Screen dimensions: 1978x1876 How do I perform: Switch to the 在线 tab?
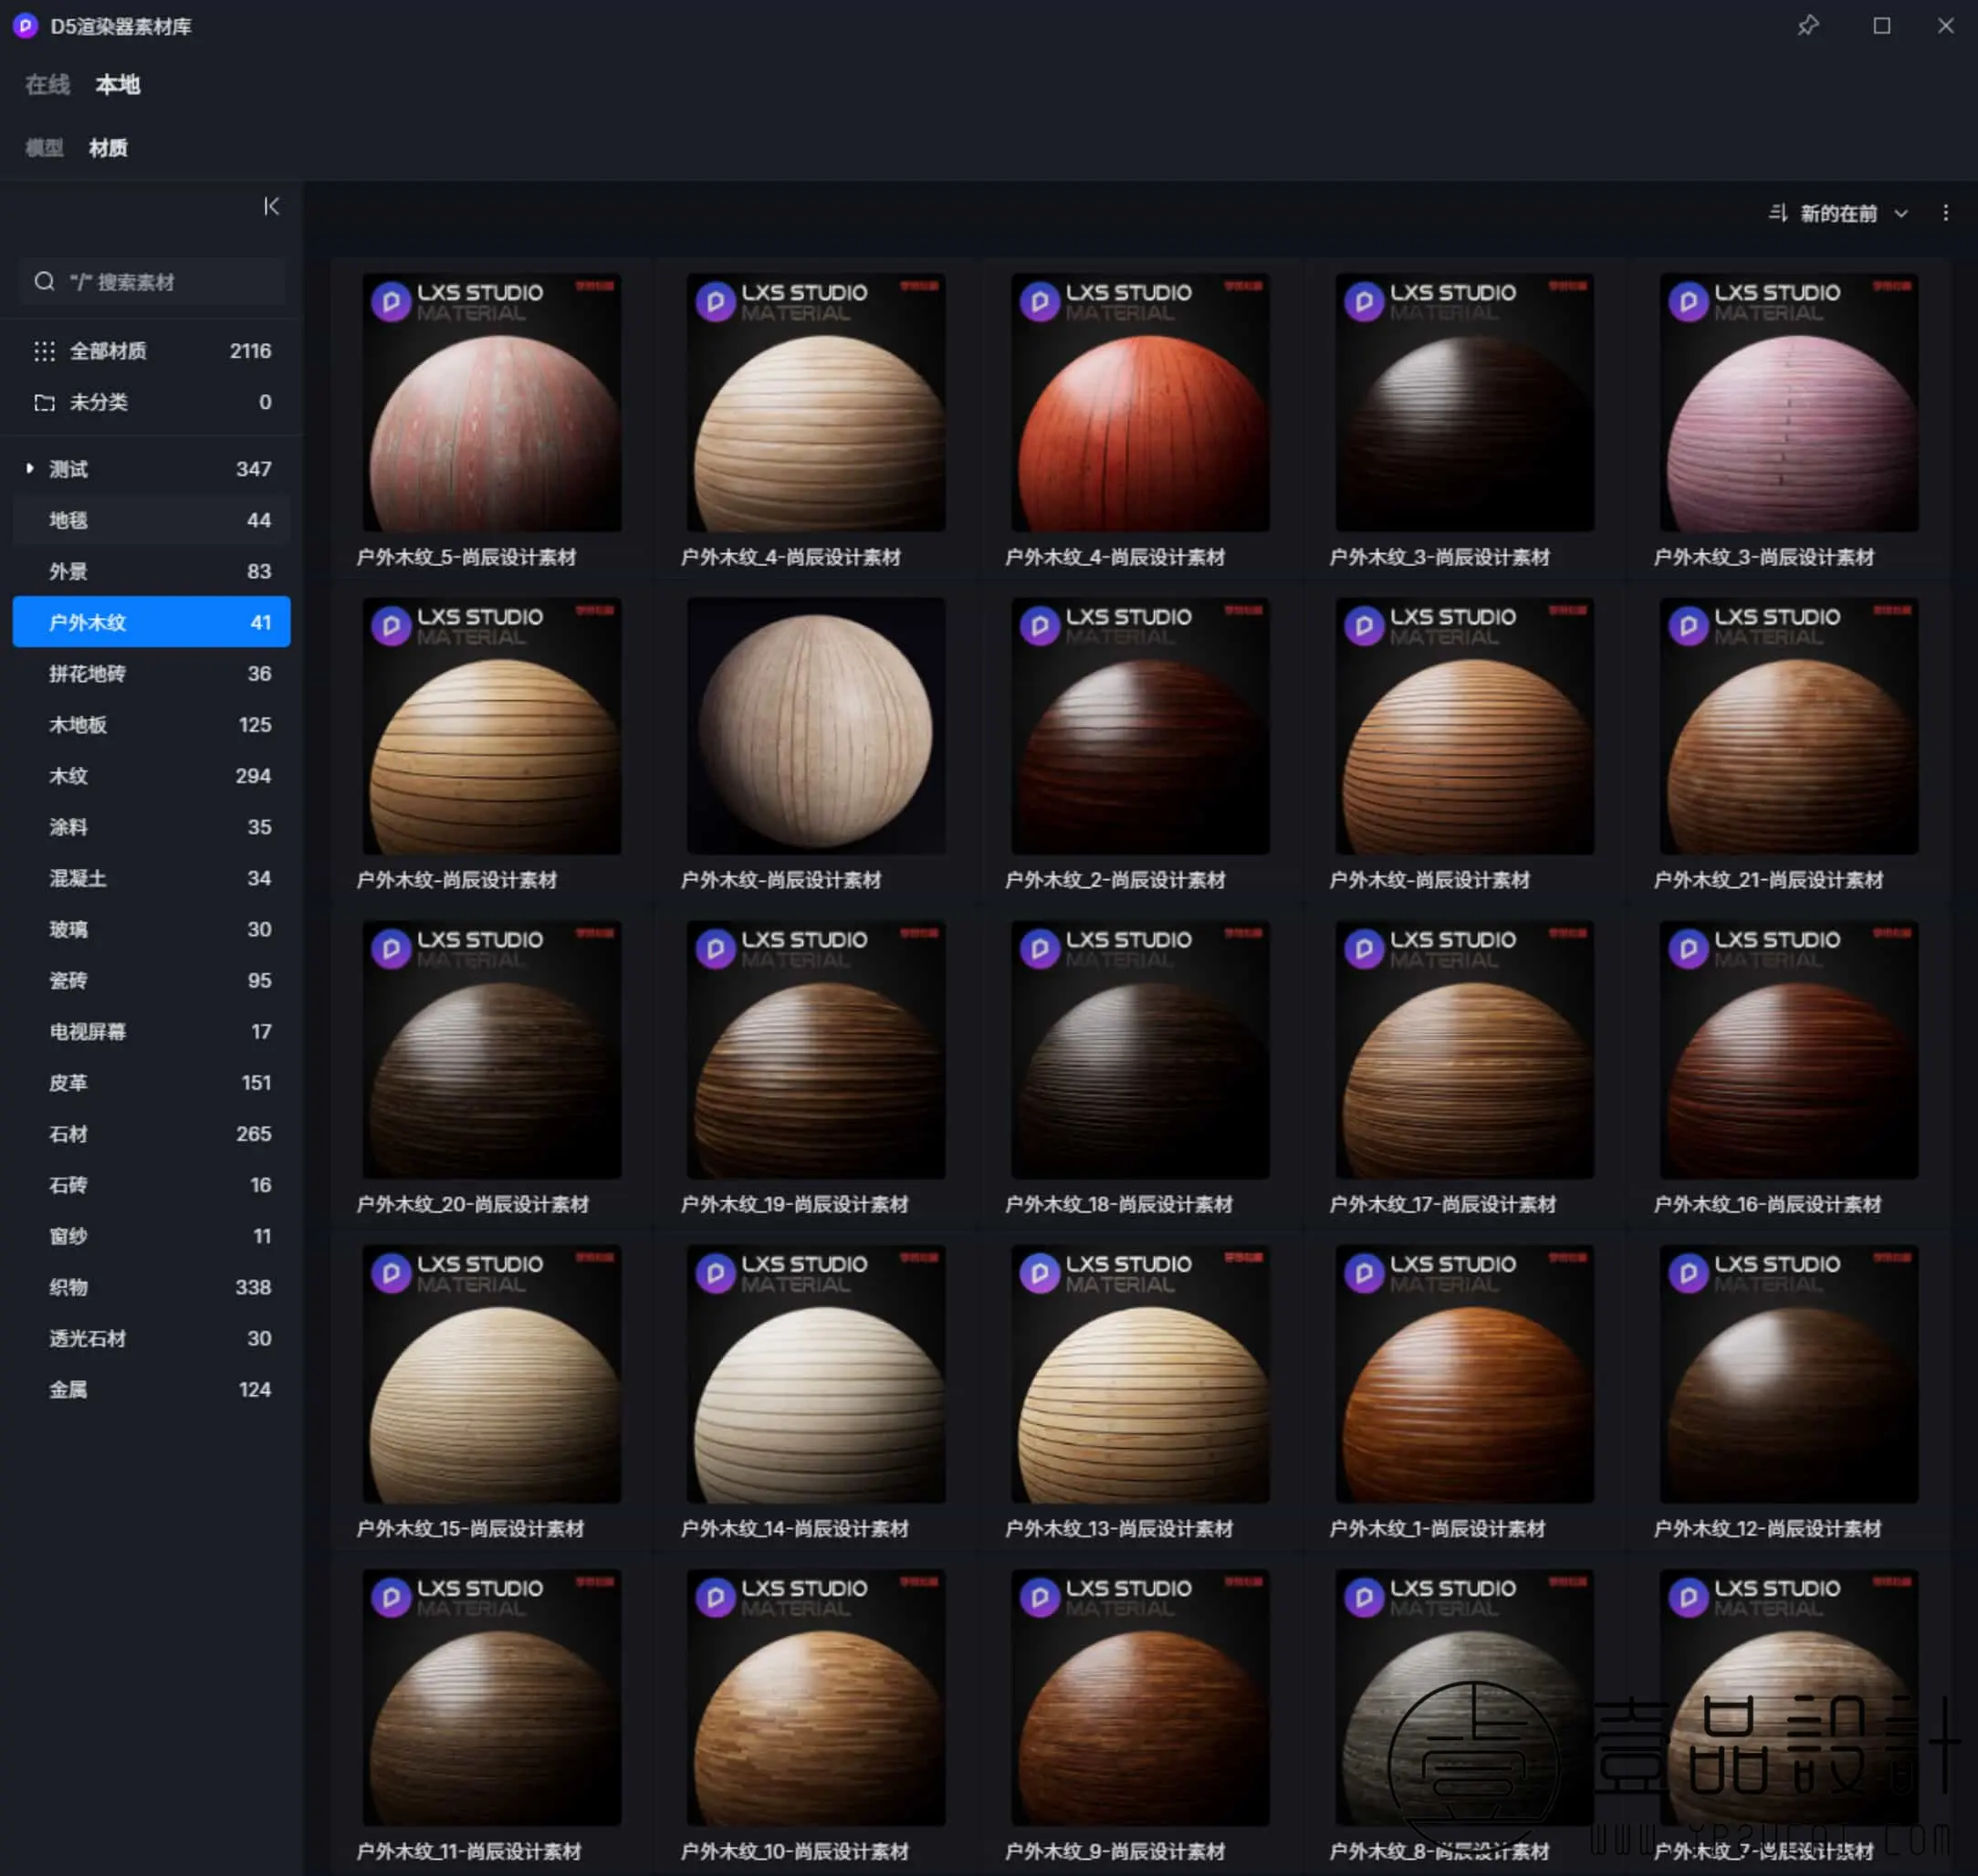click(x=47, y=85)
